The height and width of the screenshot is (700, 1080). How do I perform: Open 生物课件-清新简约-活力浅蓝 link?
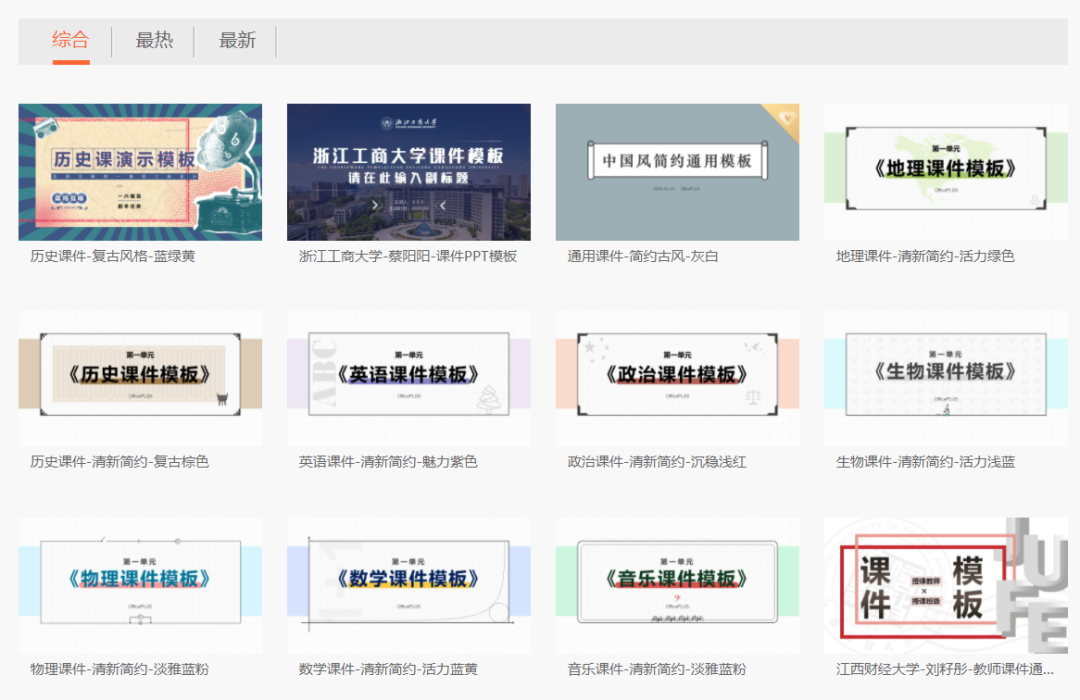(923, 462)
